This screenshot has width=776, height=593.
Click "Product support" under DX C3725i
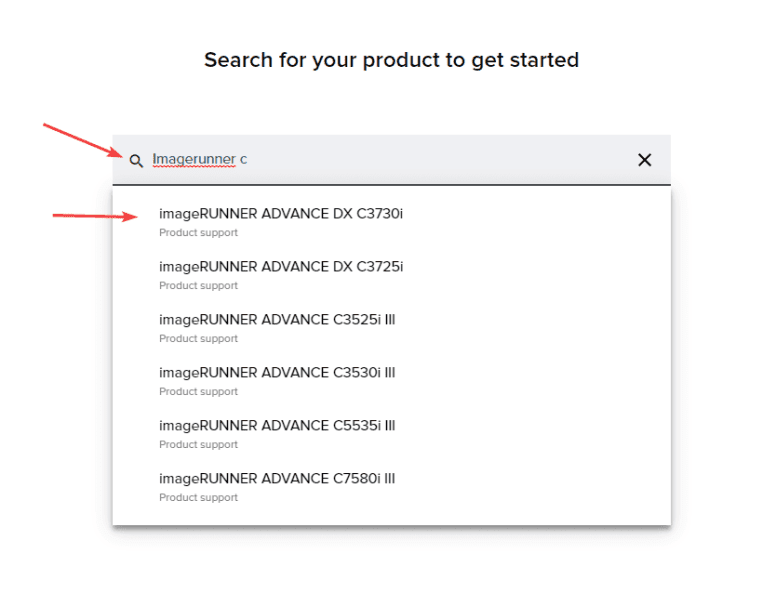[198, 286]
